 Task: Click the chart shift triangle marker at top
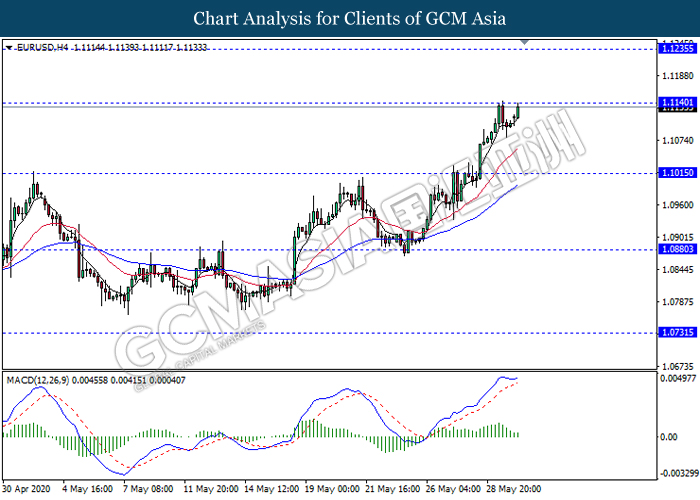coord(525,42)
